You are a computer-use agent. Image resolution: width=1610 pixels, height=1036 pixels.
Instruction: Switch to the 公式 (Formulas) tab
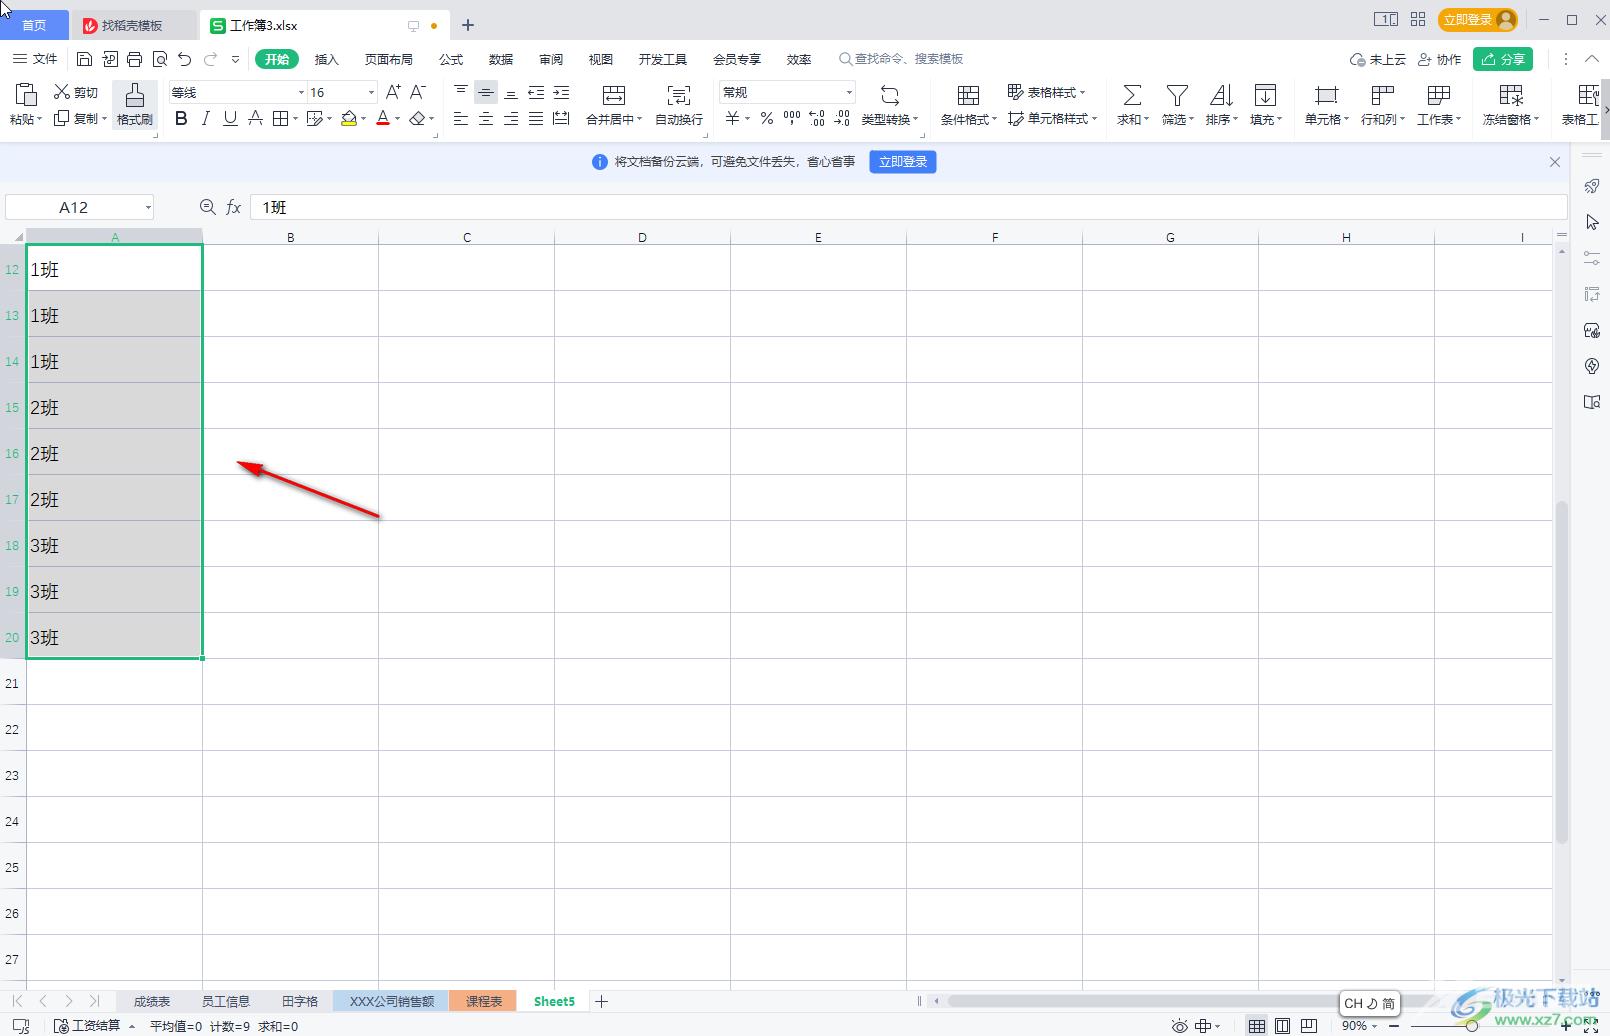(451, 59)
